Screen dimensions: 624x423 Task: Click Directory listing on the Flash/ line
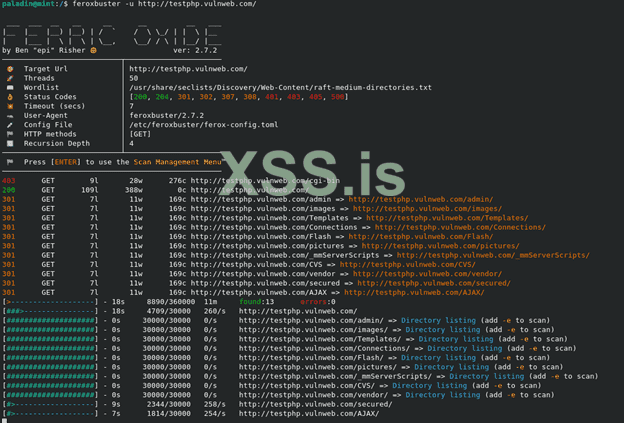438,358
